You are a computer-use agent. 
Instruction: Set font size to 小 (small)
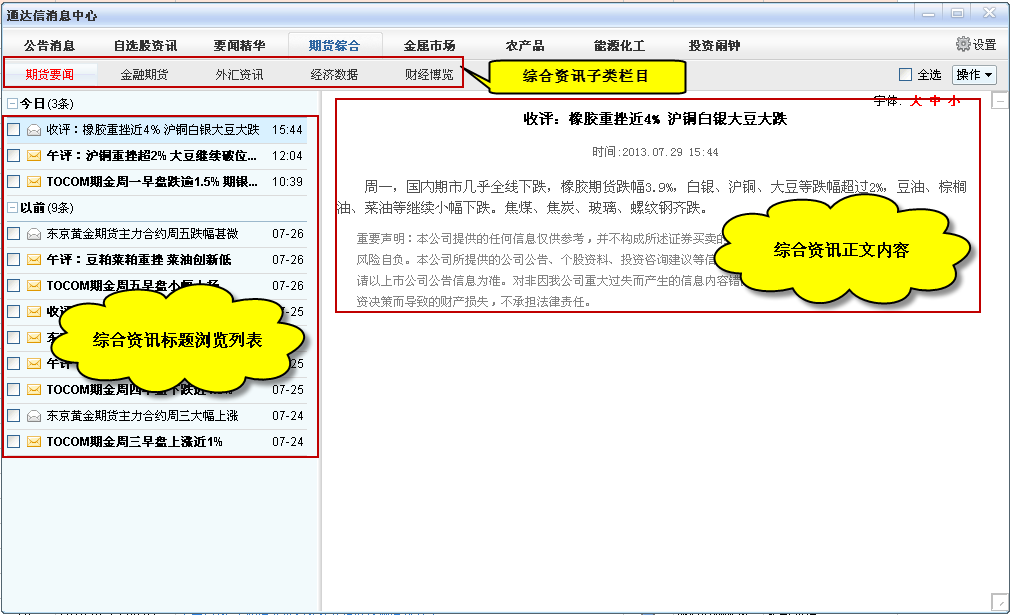[x=954, y=101]
